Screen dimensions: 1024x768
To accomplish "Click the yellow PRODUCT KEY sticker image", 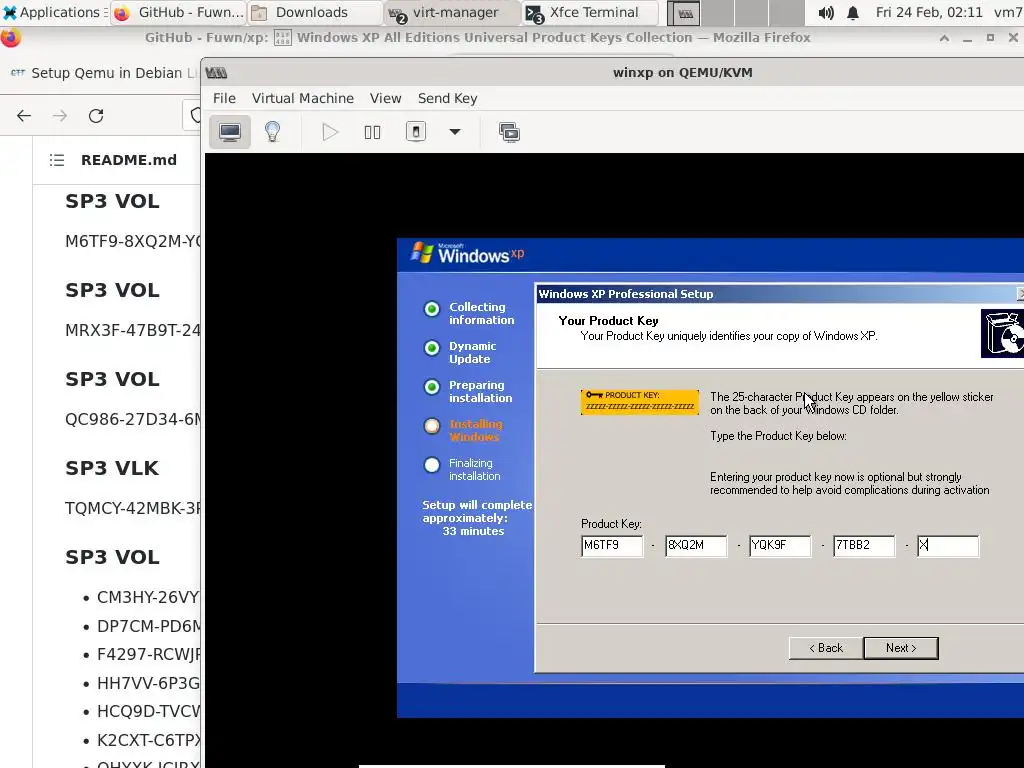I will coord(639,402).
